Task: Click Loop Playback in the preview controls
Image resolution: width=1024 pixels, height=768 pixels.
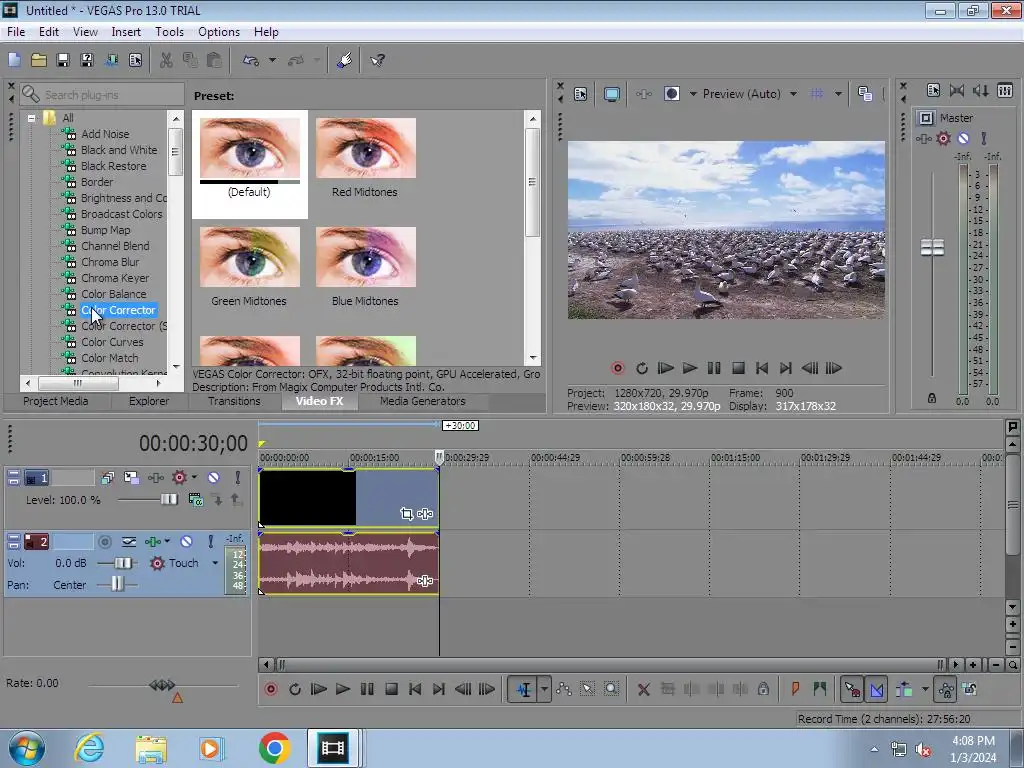Action: tap(641, 368)
